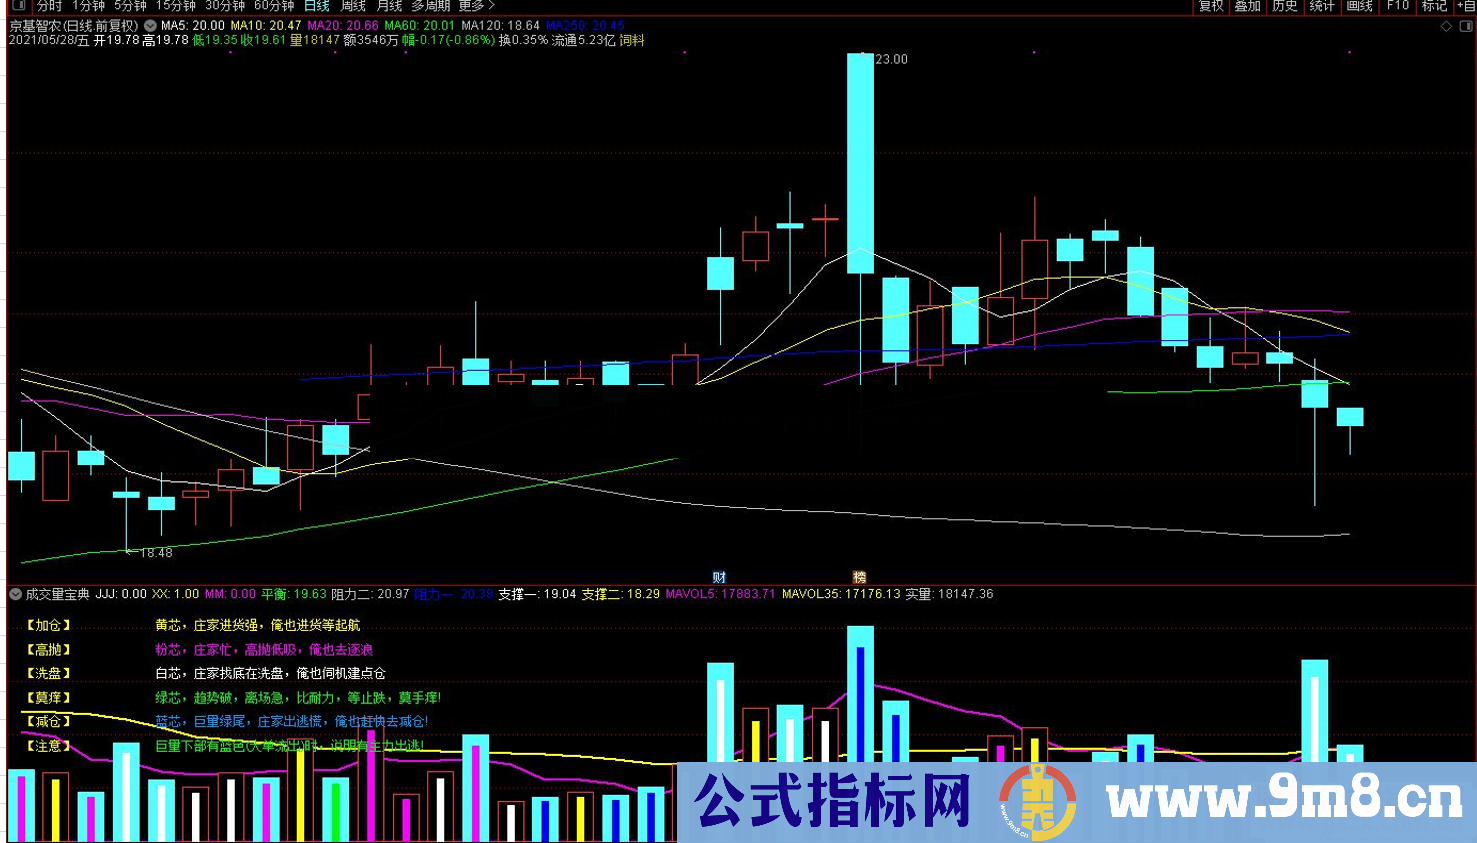Screen dimensions: 1477x843
Task: Select the 标记 marker tool
Action: point(1433,5)
